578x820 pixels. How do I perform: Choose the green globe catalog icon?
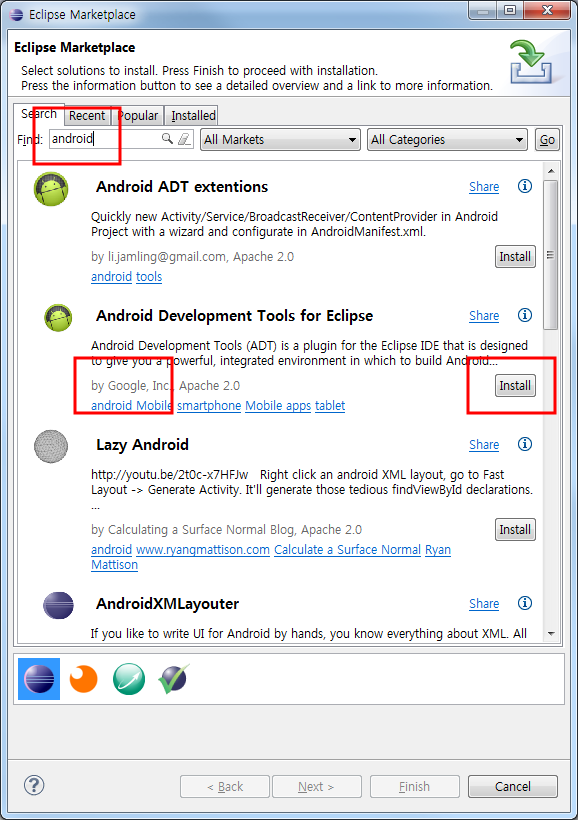click(129, 679)
